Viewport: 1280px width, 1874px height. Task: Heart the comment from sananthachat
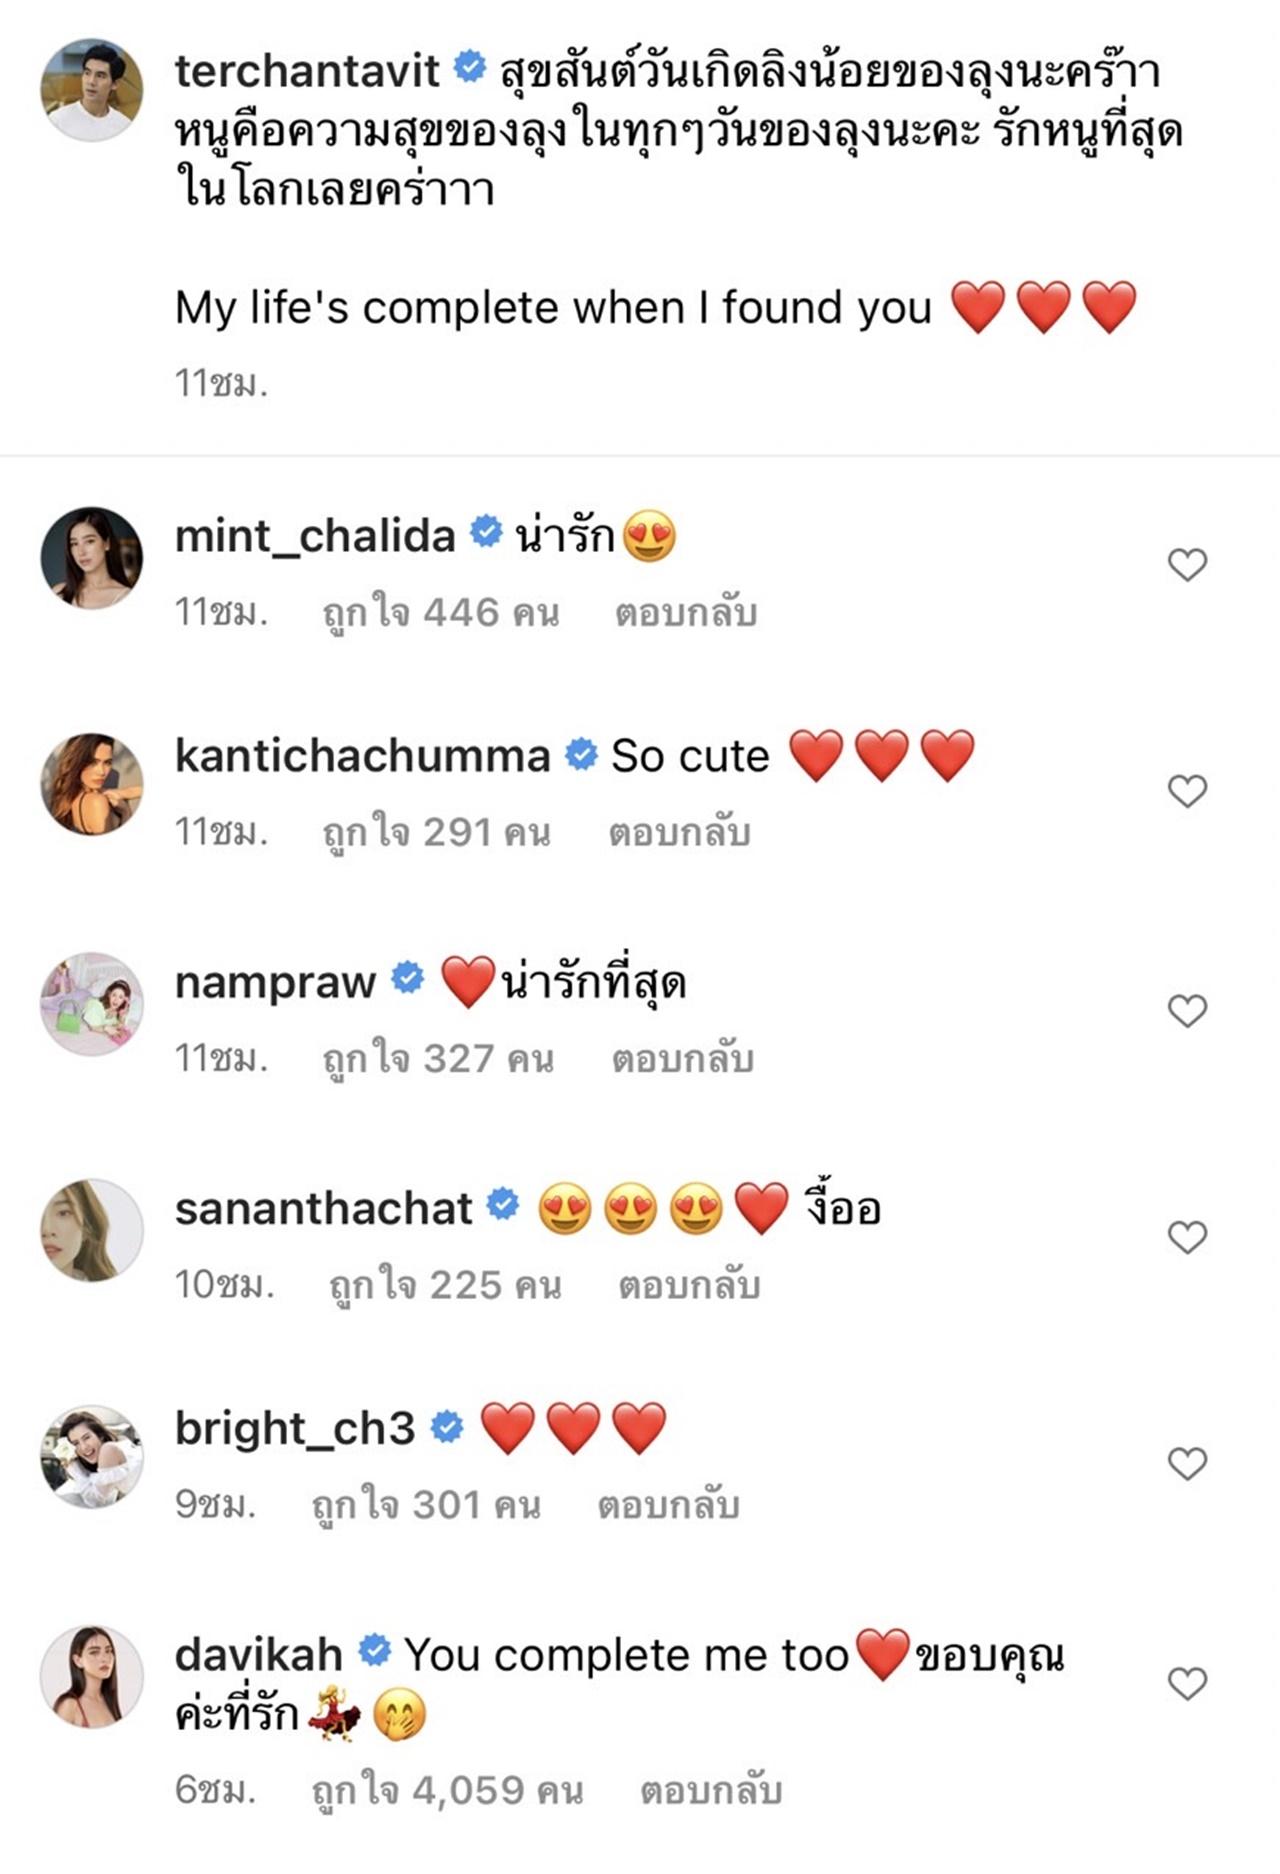pyautogui.click(x=1187, y=1237)
